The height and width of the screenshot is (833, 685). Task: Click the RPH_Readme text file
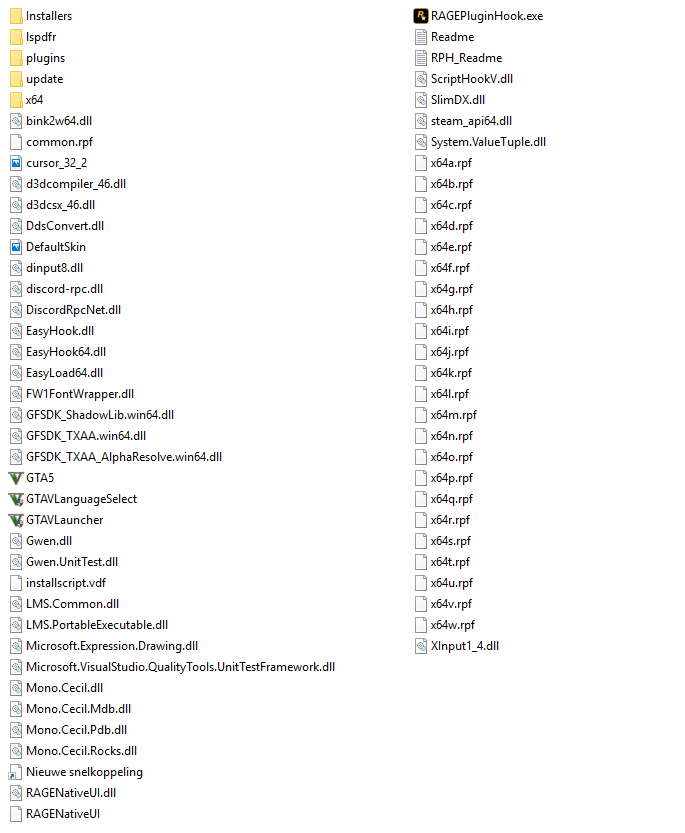pos(459,58)
